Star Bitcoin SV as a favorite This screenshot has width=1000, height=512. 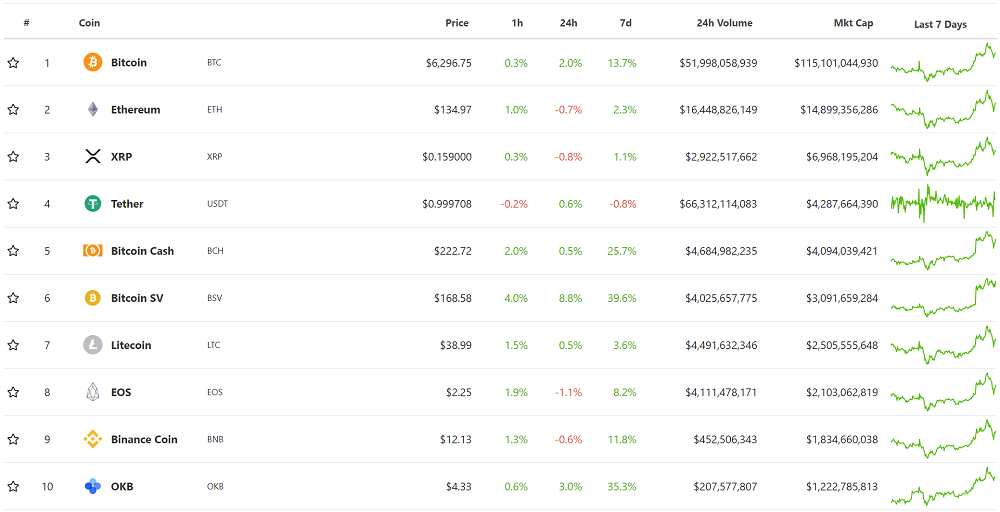[13, 298]
